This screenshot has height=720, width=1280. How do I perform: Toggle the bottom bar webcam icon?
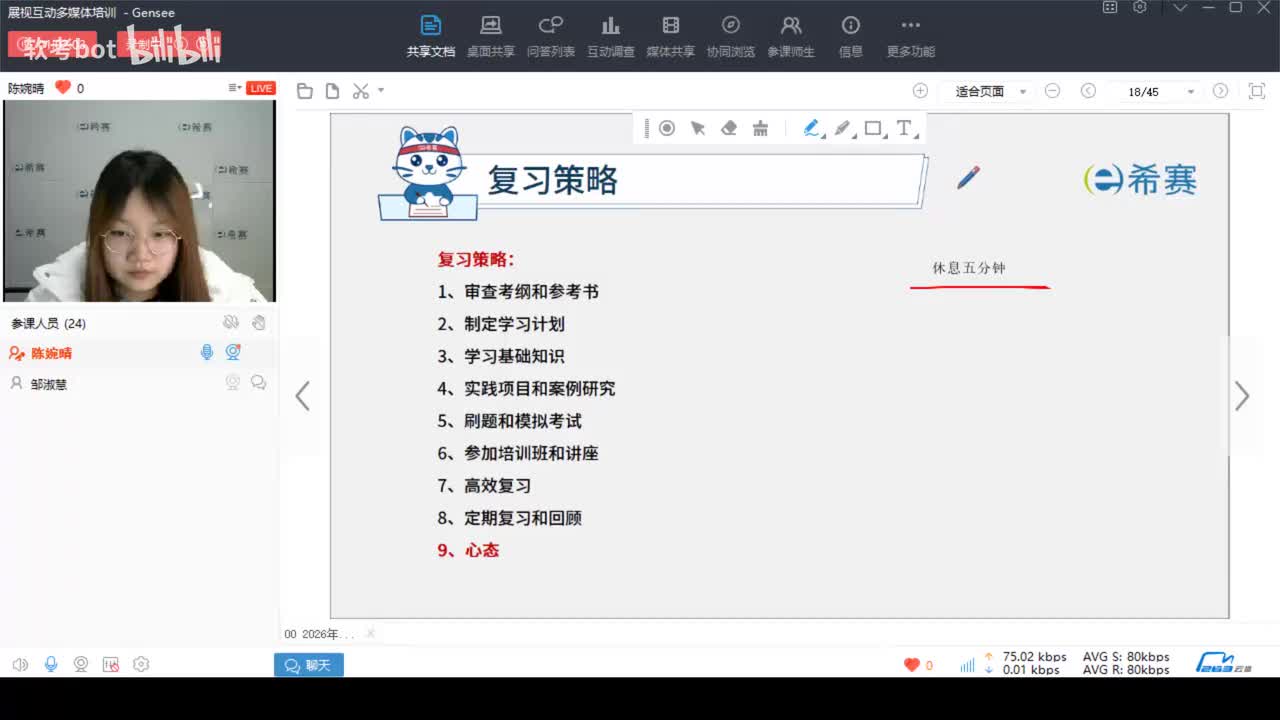click(x=81, y=664)
